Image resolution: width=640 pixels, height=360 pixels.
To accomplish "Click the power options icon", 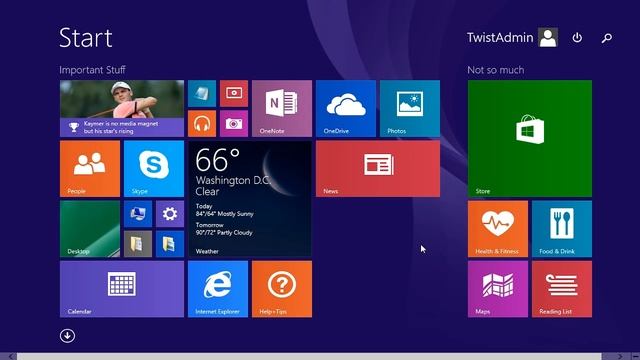I will (577, 38).
